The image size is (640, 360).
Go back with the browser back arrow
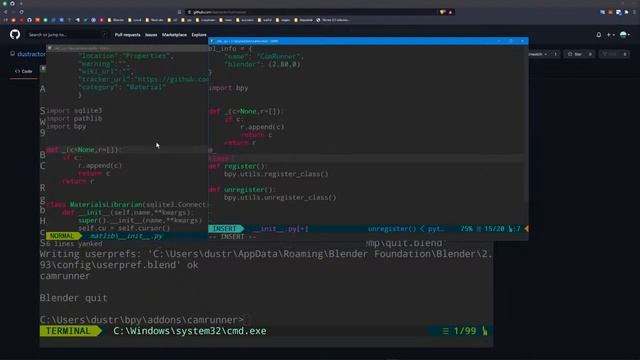click(5, 12)
